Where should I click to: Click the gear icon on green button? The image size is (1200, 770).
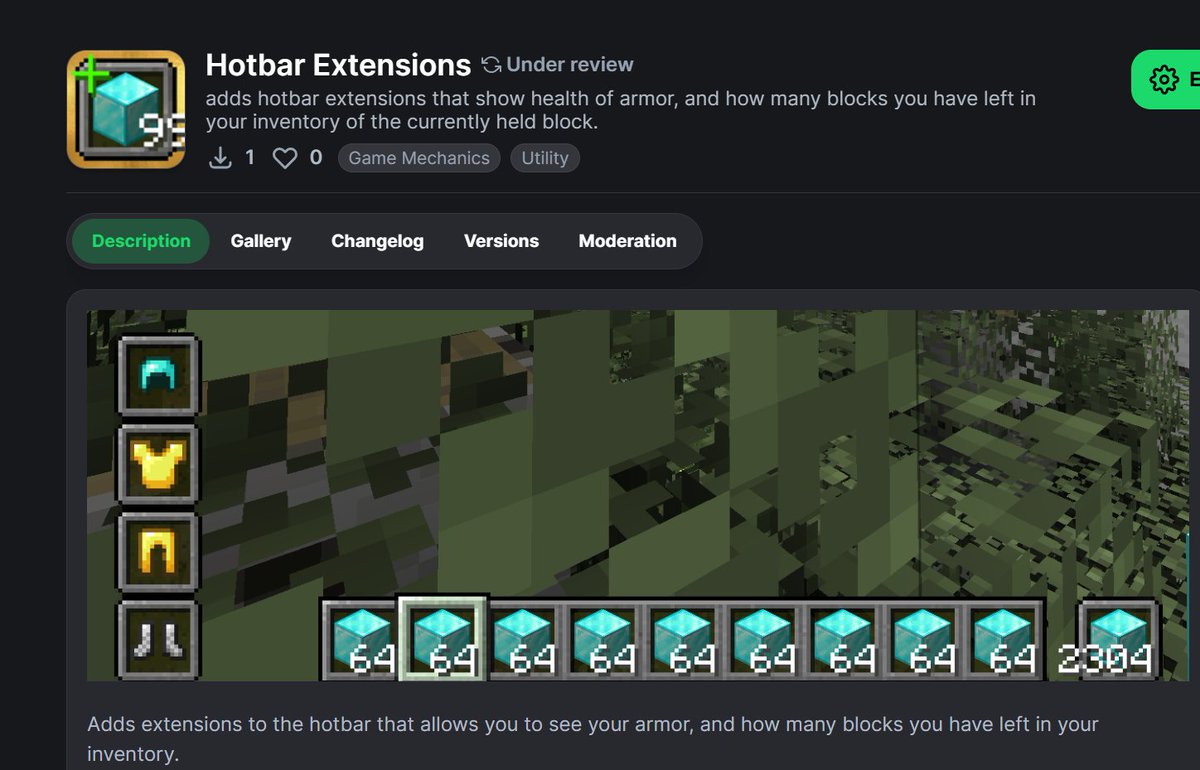click(x=1164, y=80)
